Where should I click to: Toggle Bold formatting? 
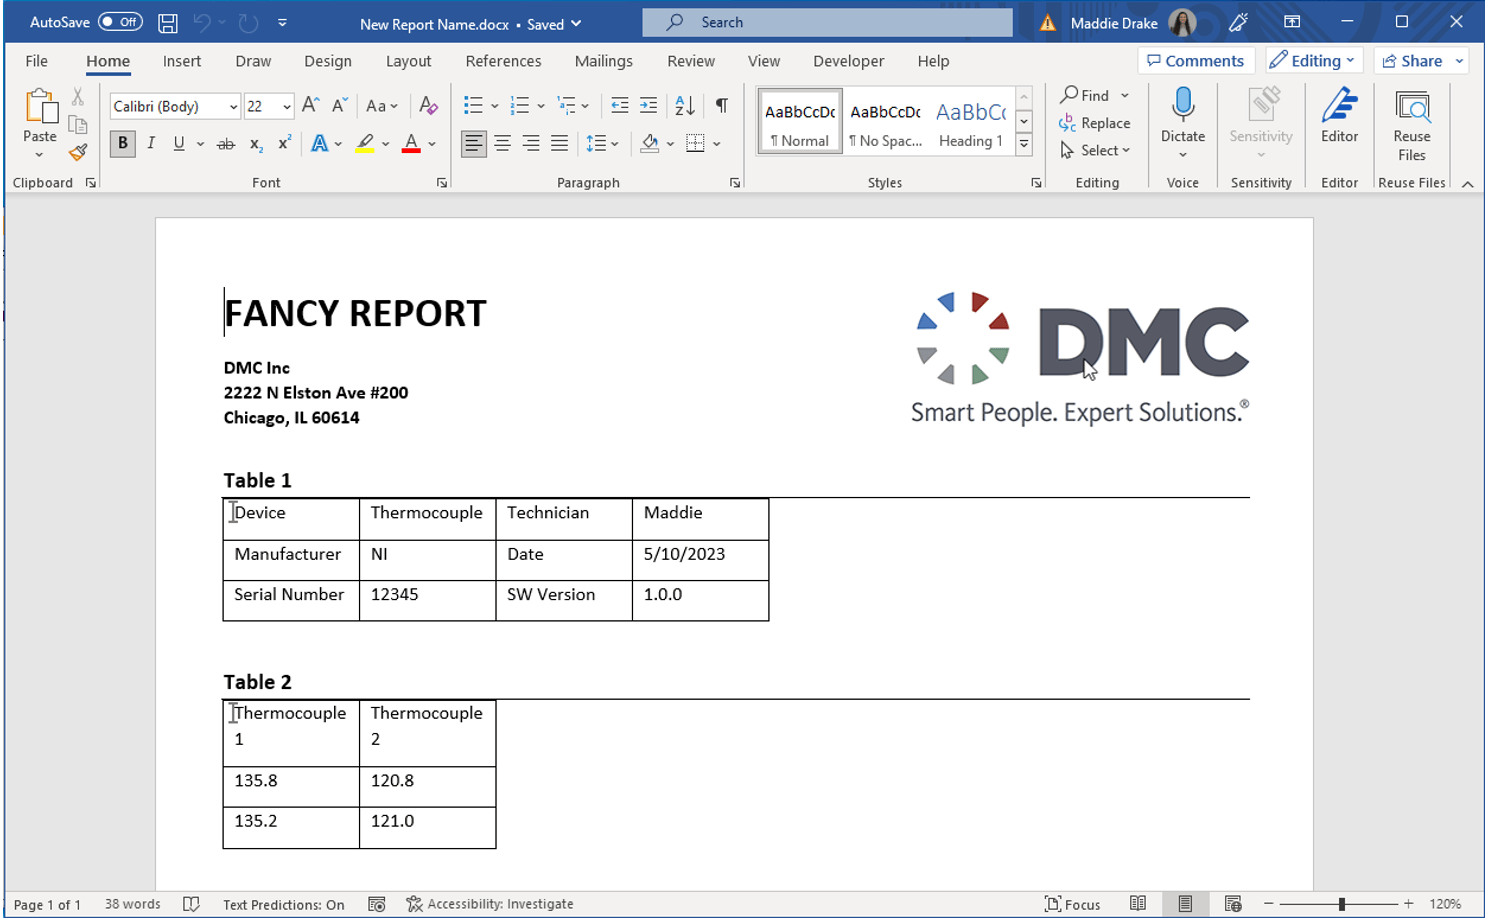(122, 144)
